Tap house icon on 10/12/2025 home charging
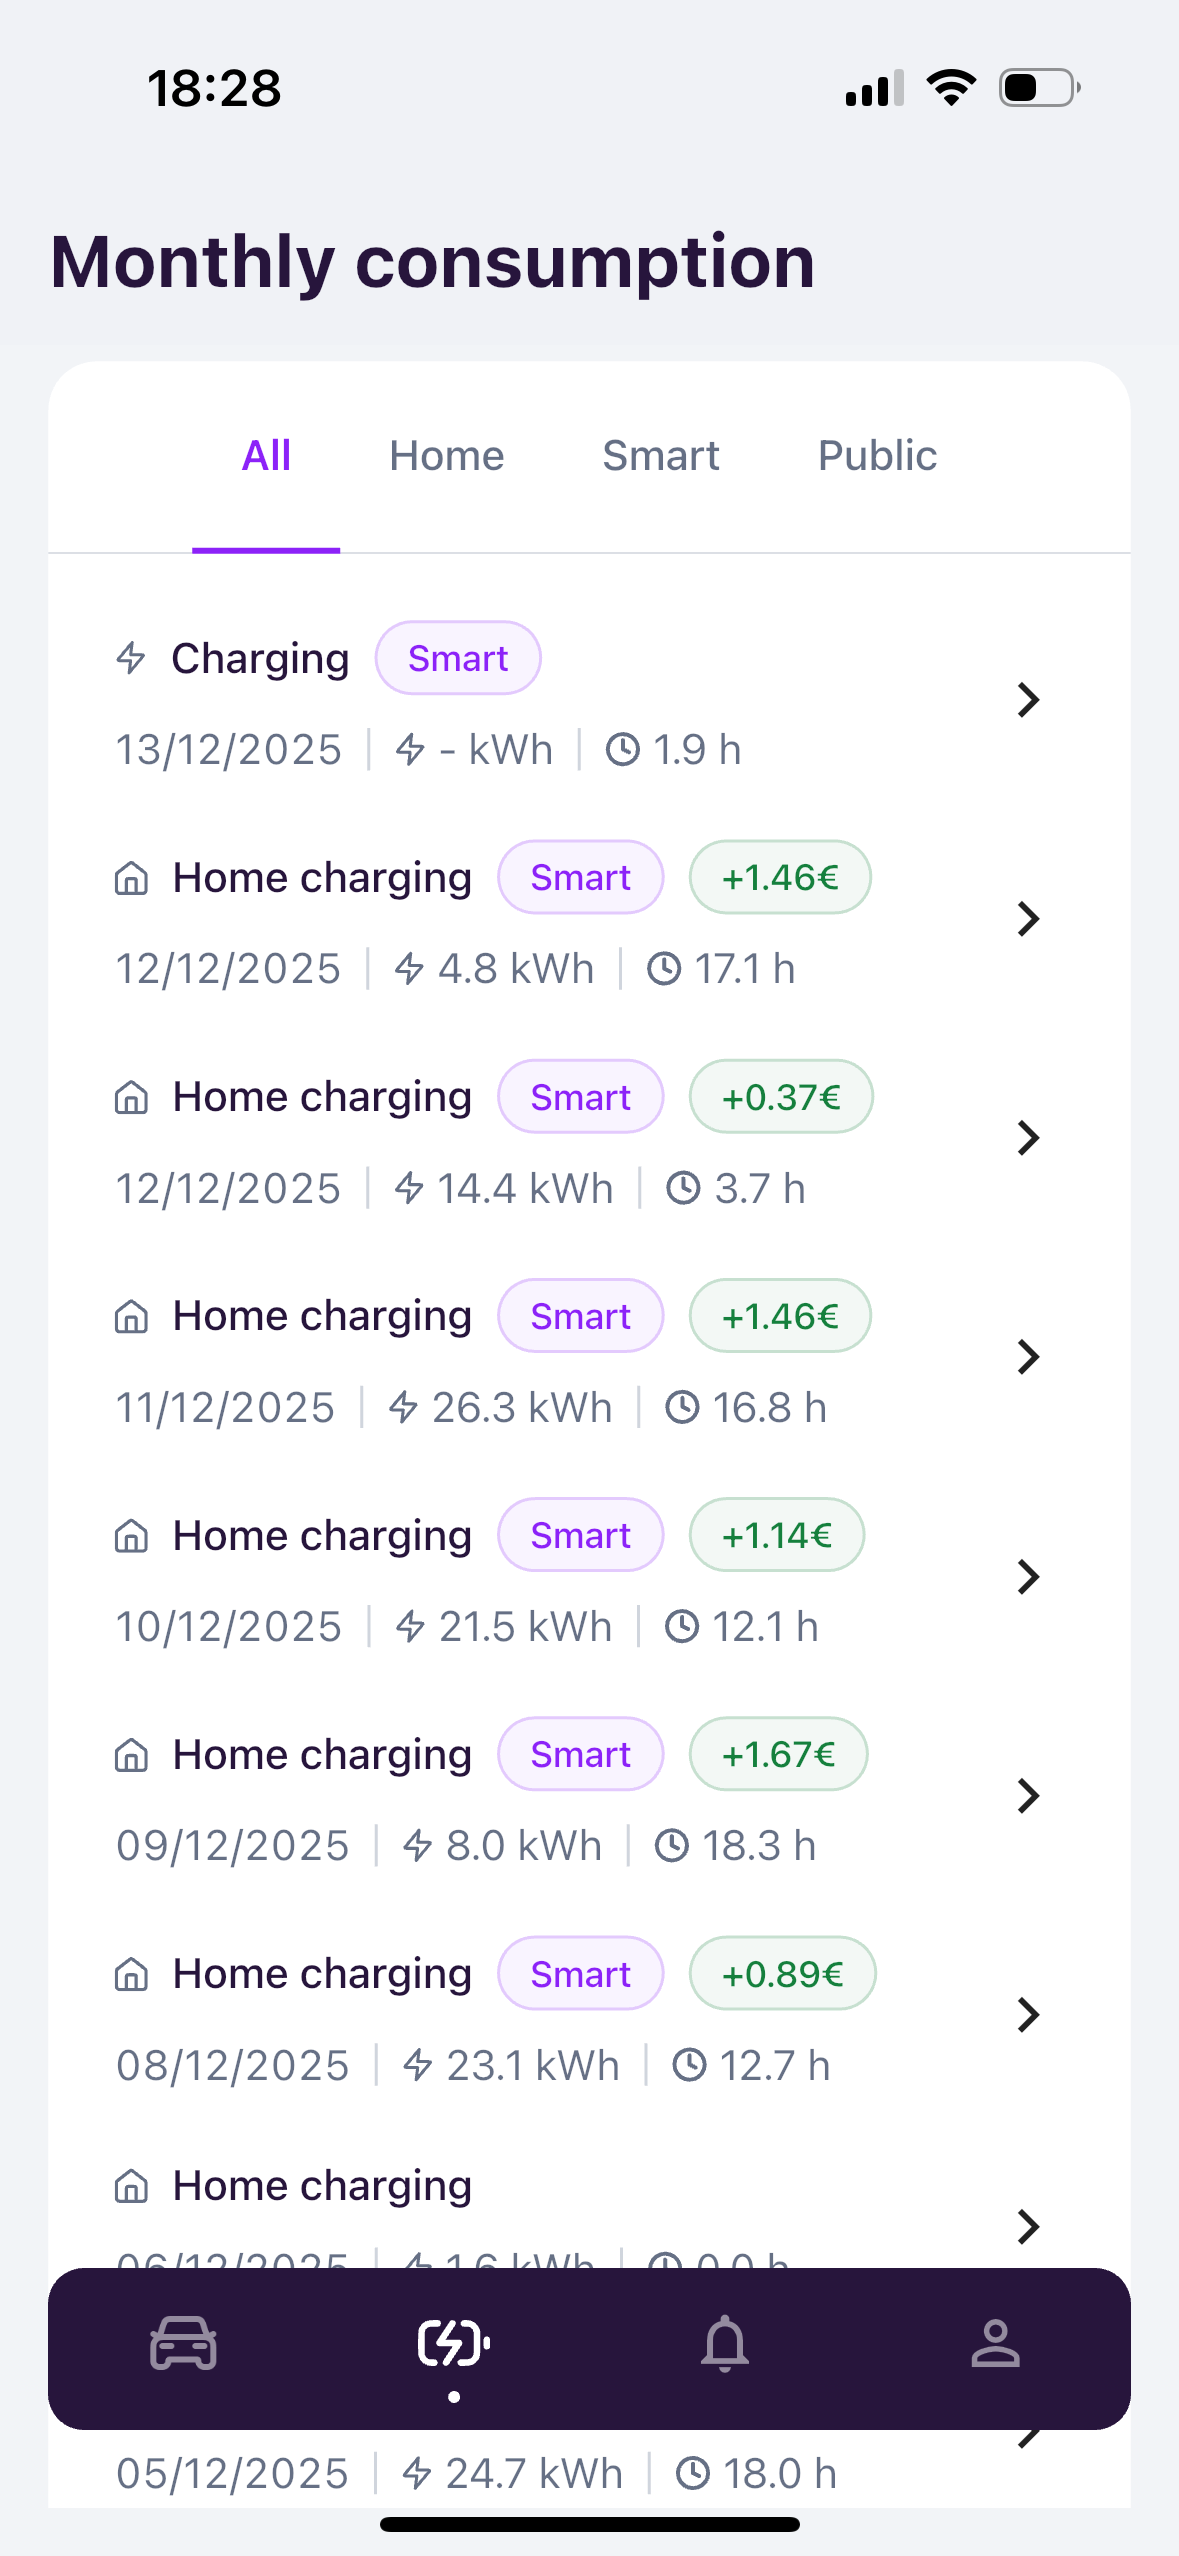Viewport: 1179px width, 2556px height. tap(131, 1536)
